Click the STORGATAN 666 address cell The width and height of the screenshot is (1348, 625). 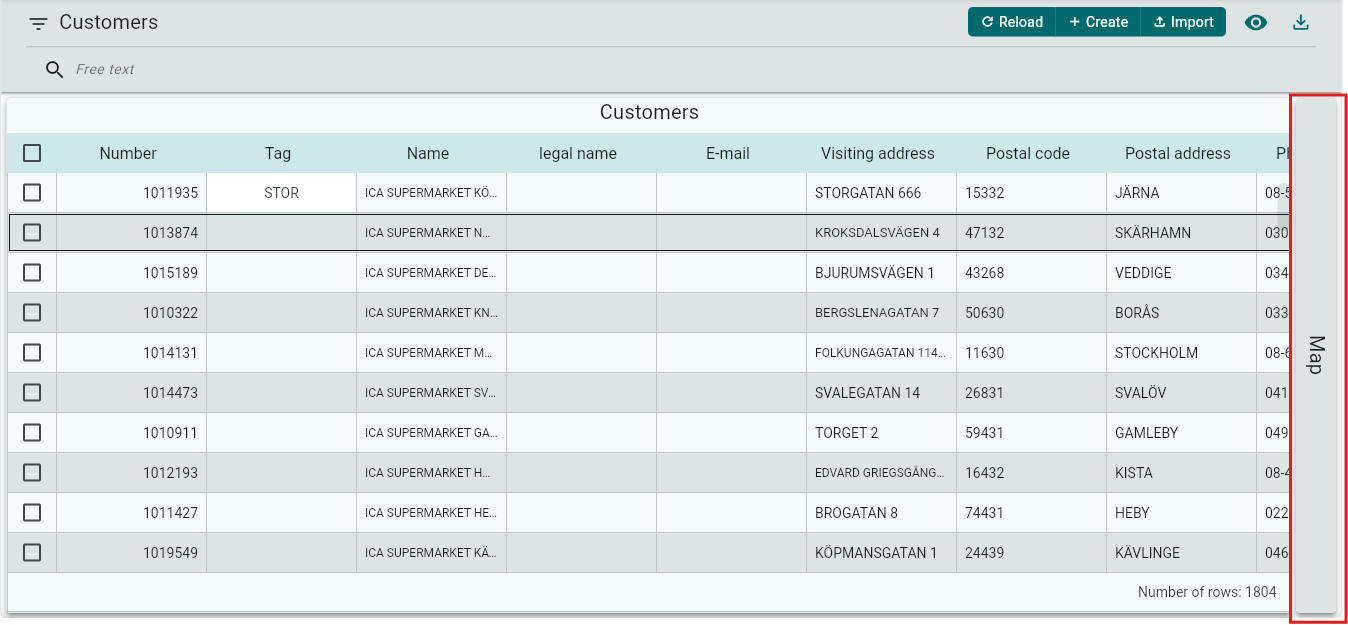pos(881,192)
